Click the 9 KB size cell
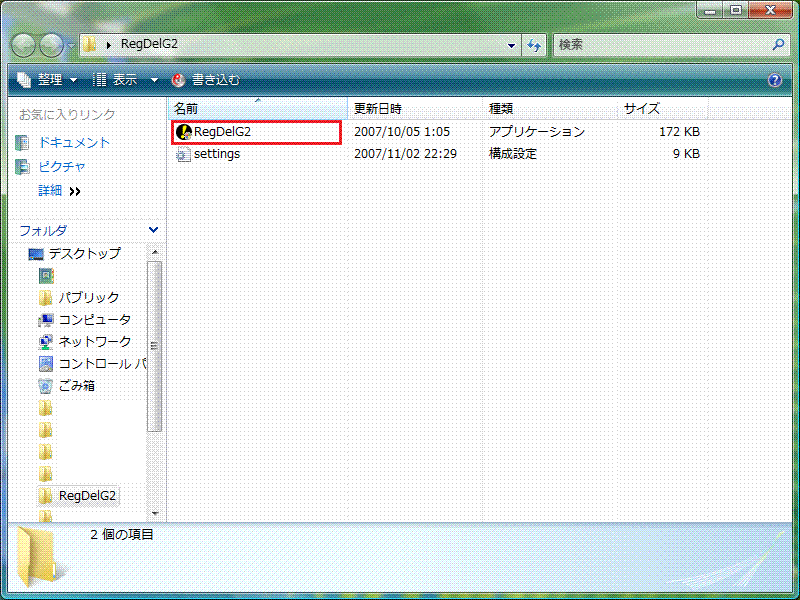The width and height of the screenshot is (800, 600). [686, 154]
